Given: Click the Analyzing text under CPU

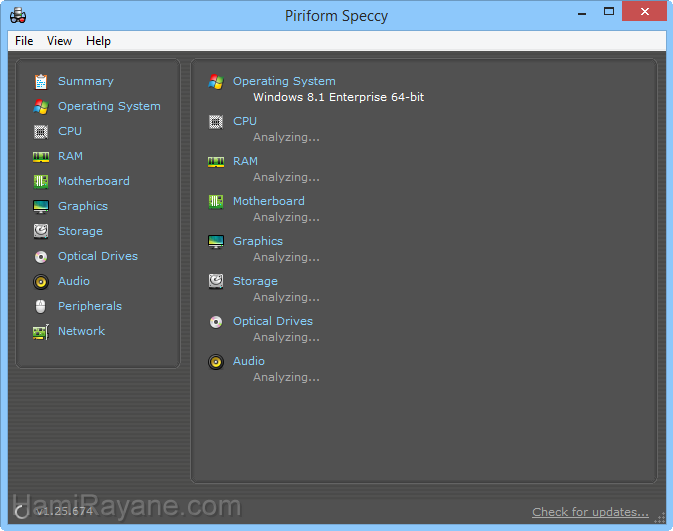Looking at the screenshot, I should pyautogui.click(x=286, y=137).
